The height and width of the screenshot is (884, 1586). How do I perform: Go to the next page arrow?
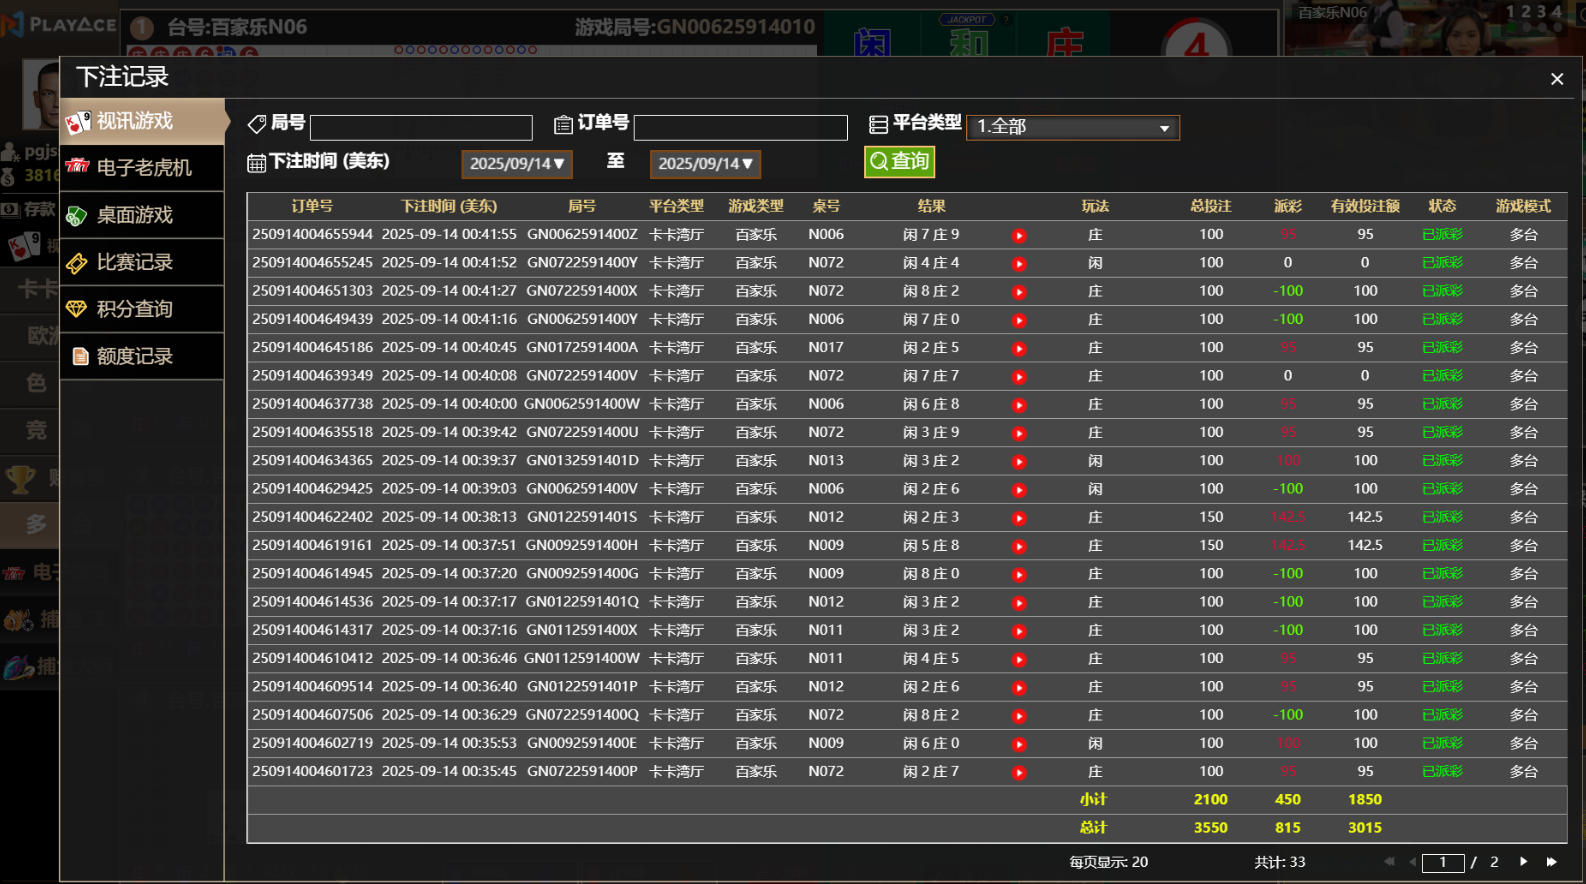point(1523,862)
